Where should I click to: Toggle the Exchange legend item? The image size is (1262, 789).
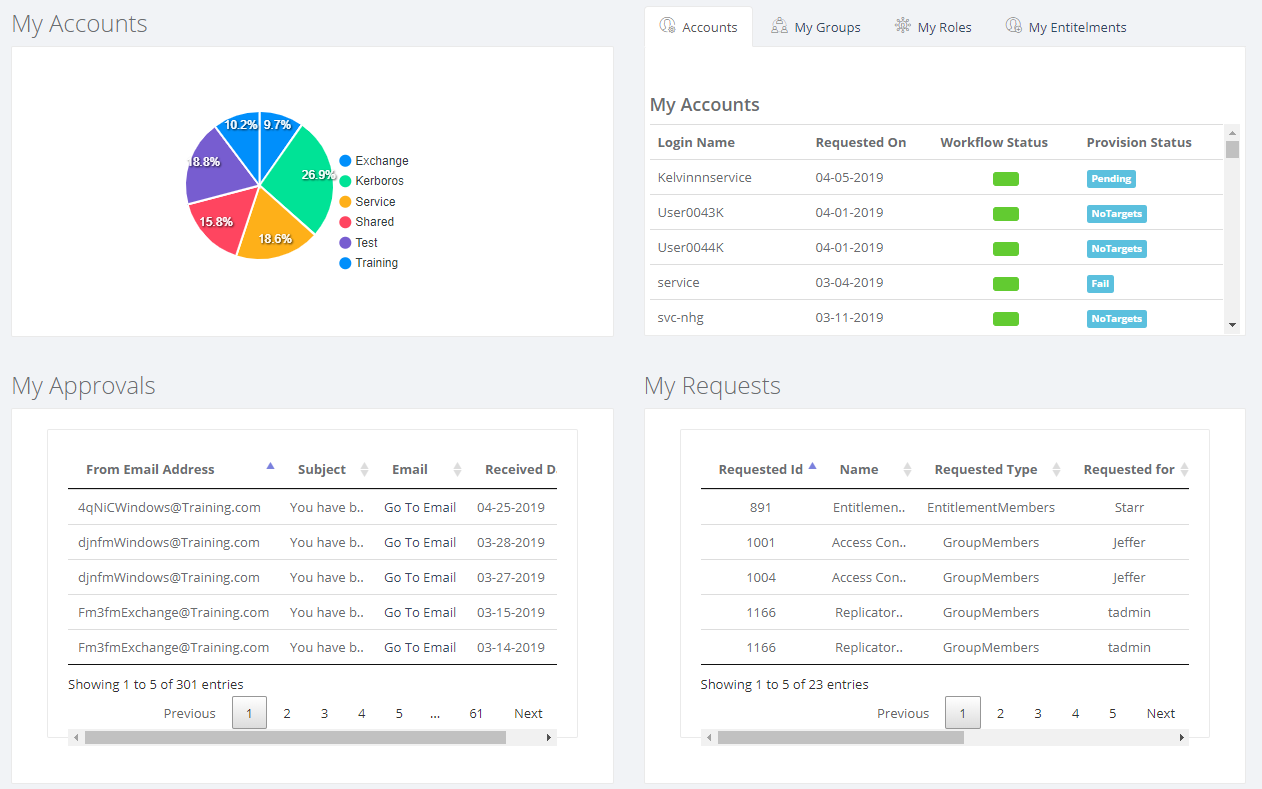[x=373, y=161]
